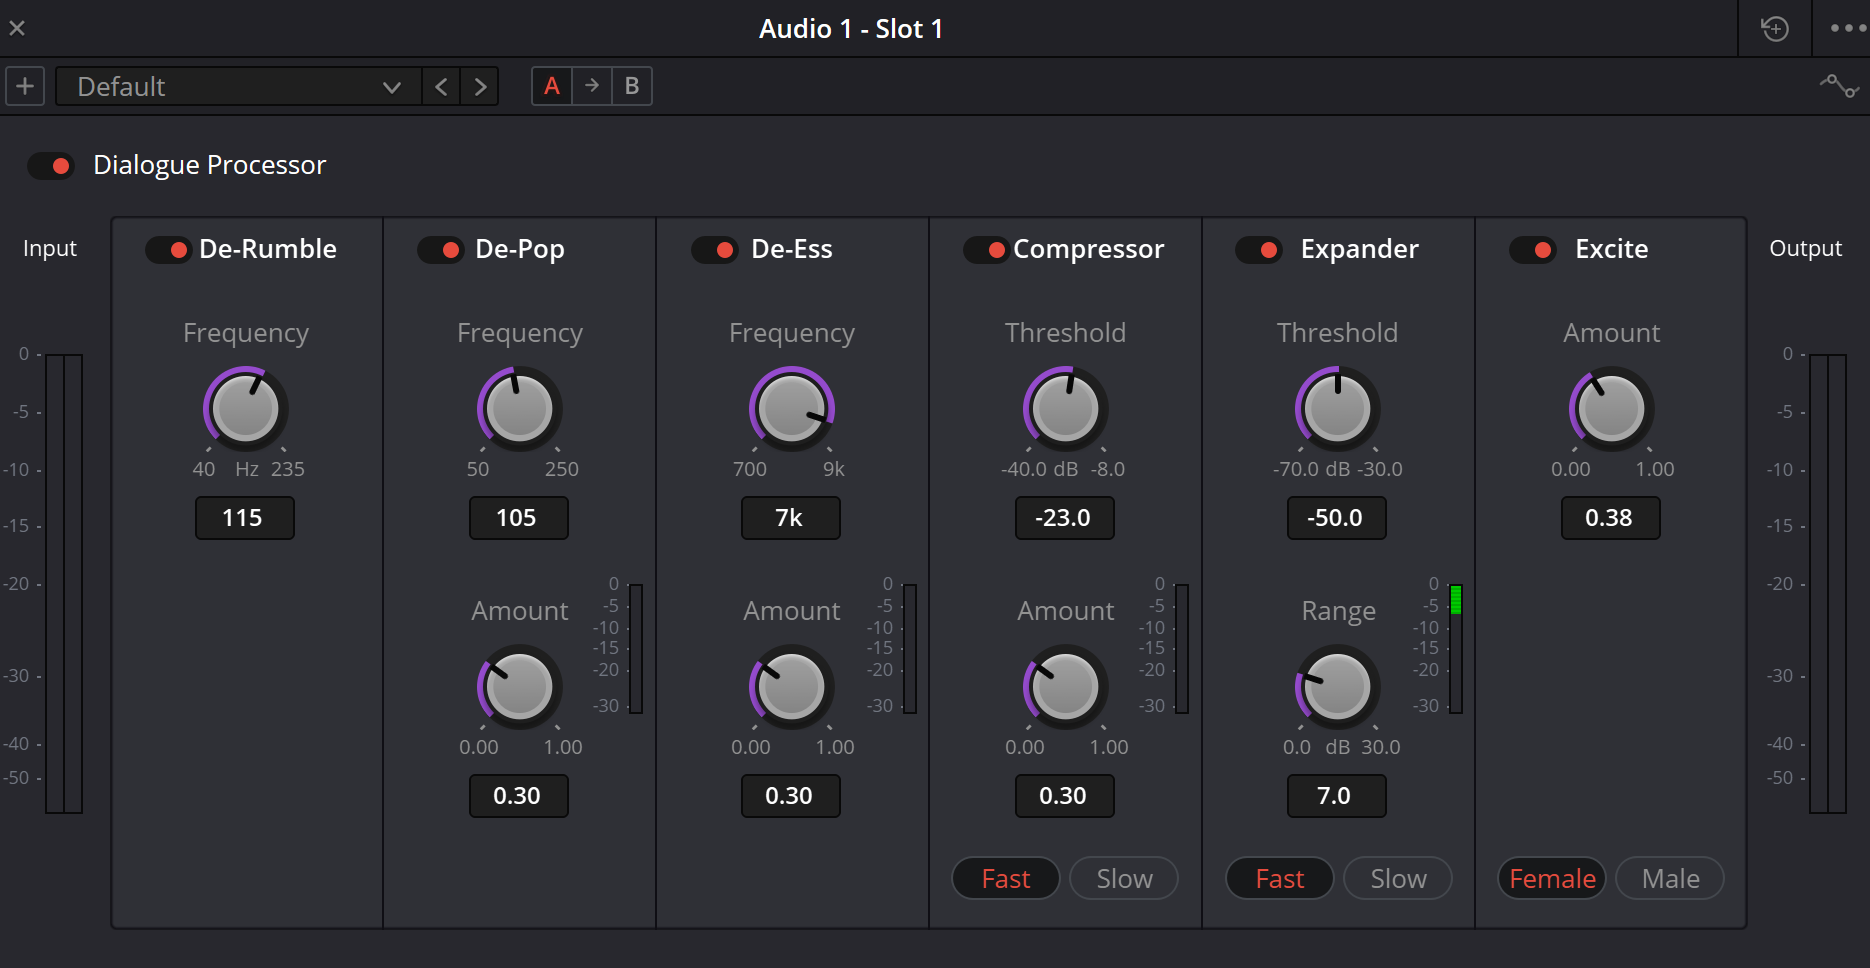Disable the De-Pop module

coord(441,249)
